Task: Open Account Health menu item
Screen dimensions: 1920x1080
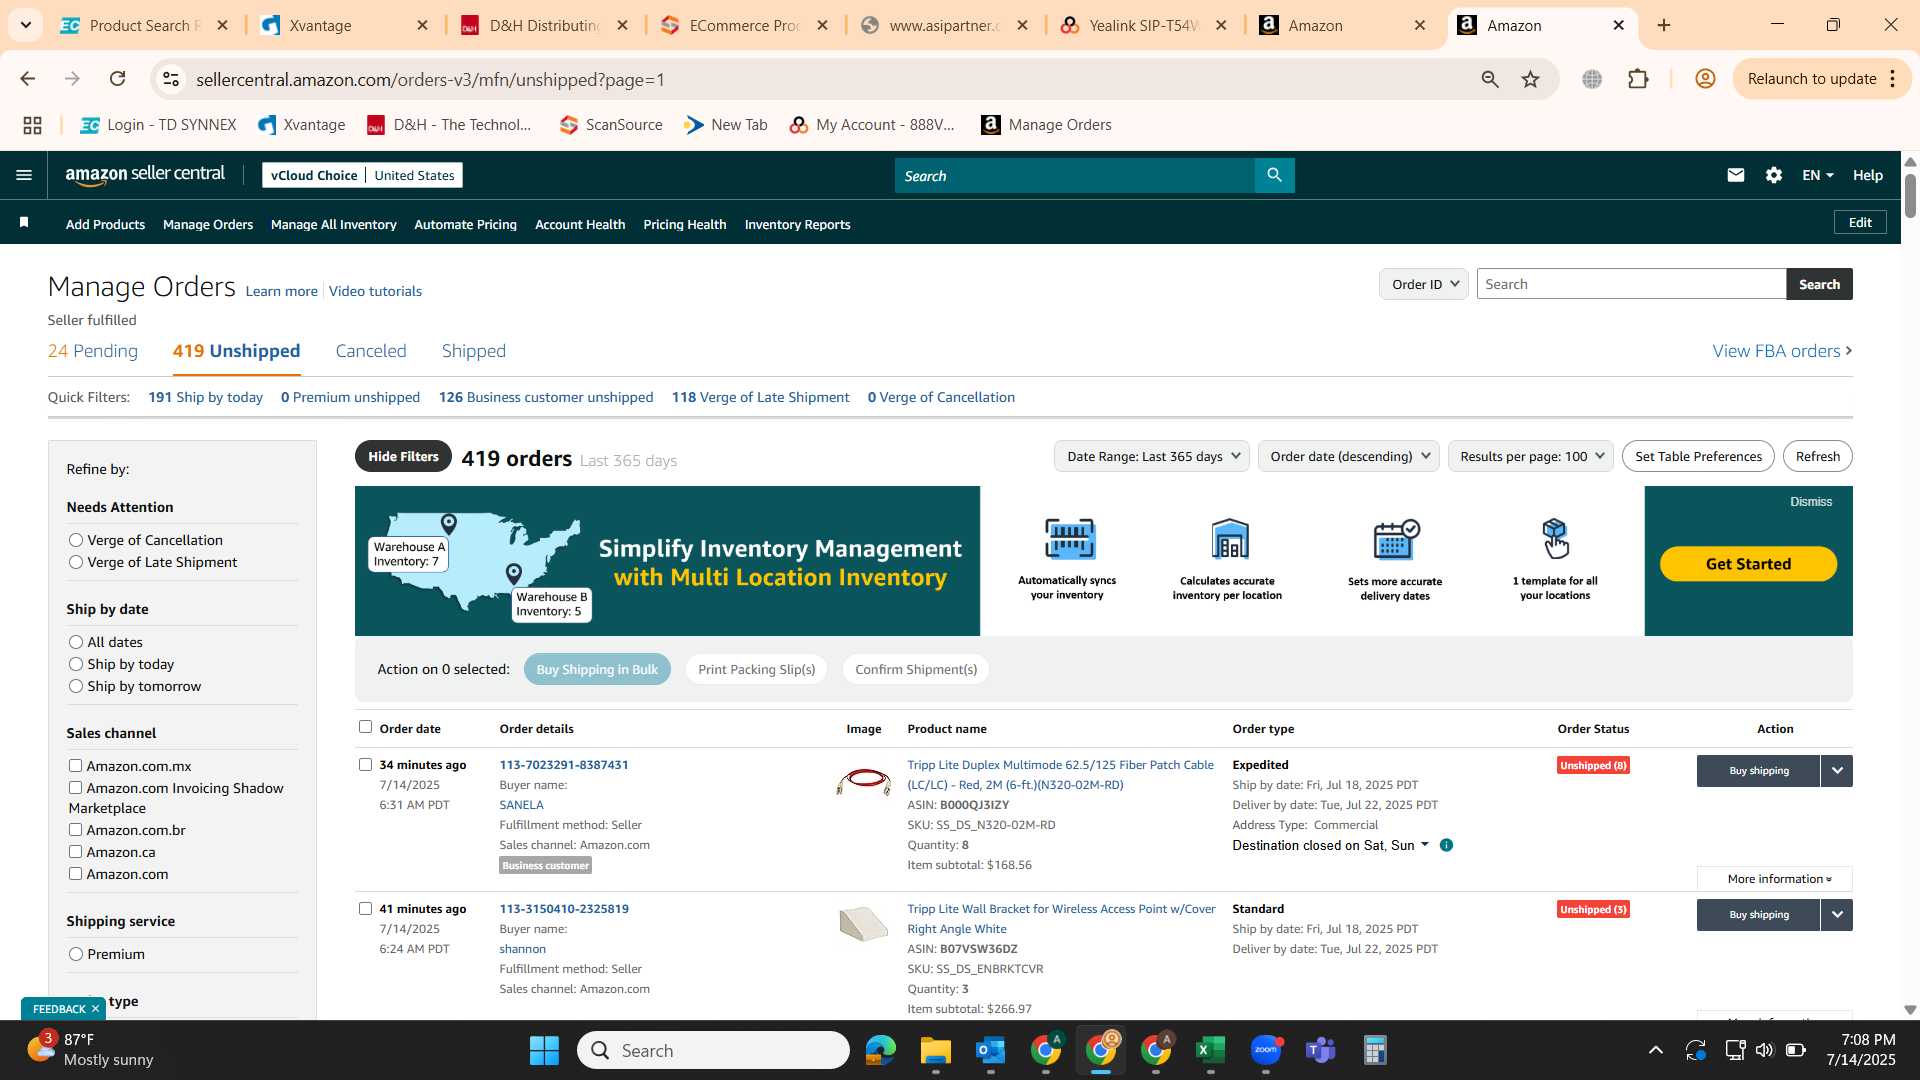Action: 580,224
